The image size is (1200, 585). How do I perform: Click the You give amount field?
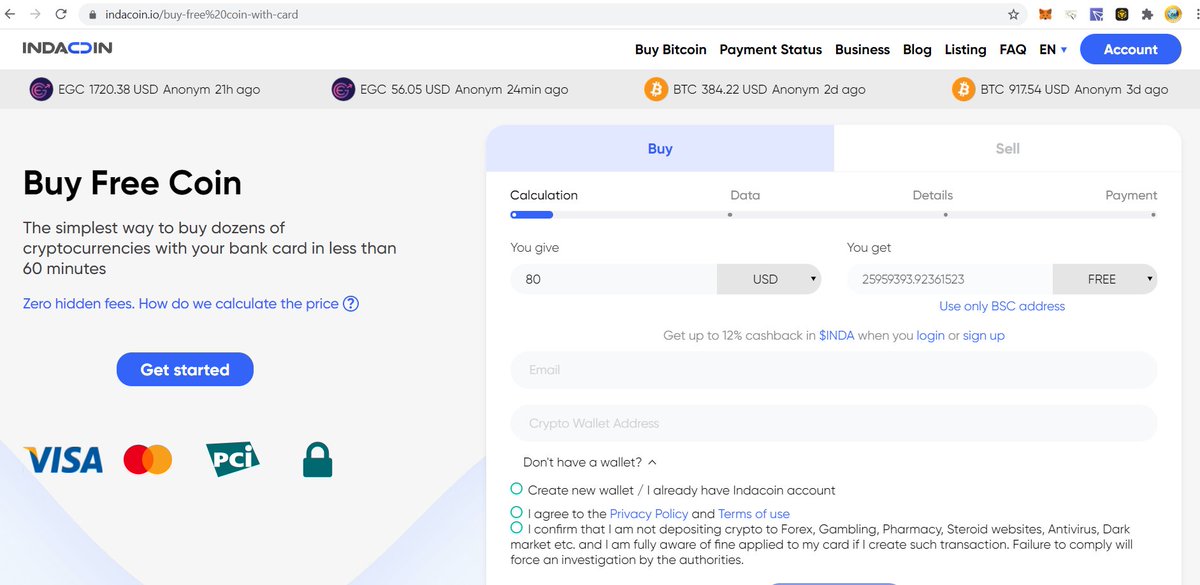coord(613,279)
